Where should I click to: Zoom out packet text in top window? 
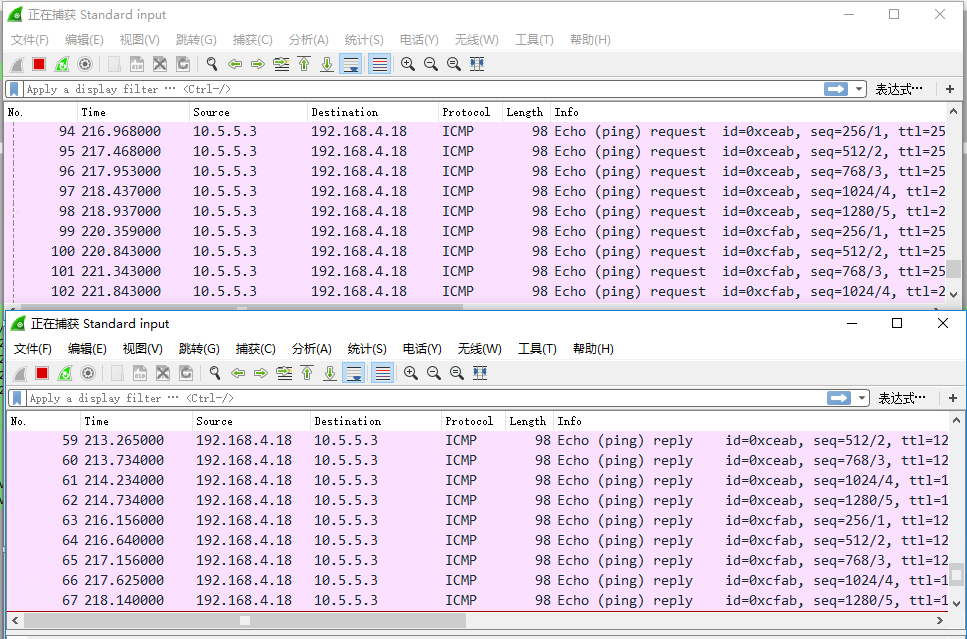pyautogui.click(x=430, y=64)
